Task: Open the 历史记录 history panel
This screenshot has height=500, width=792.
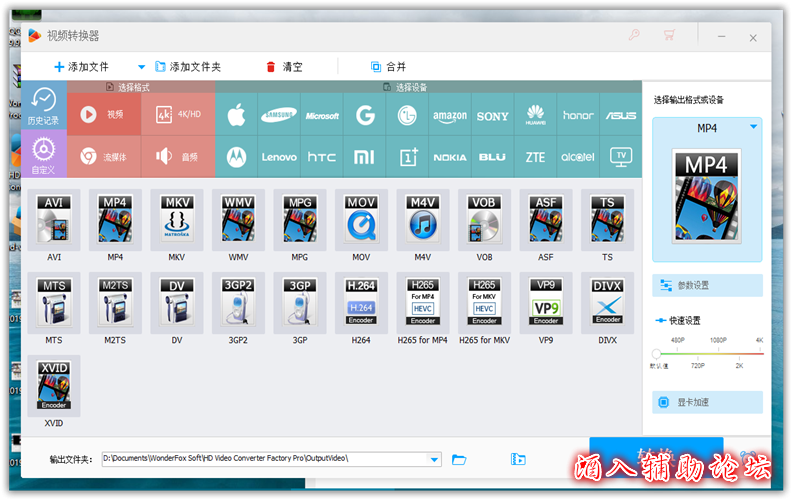Action: (43, 105)
